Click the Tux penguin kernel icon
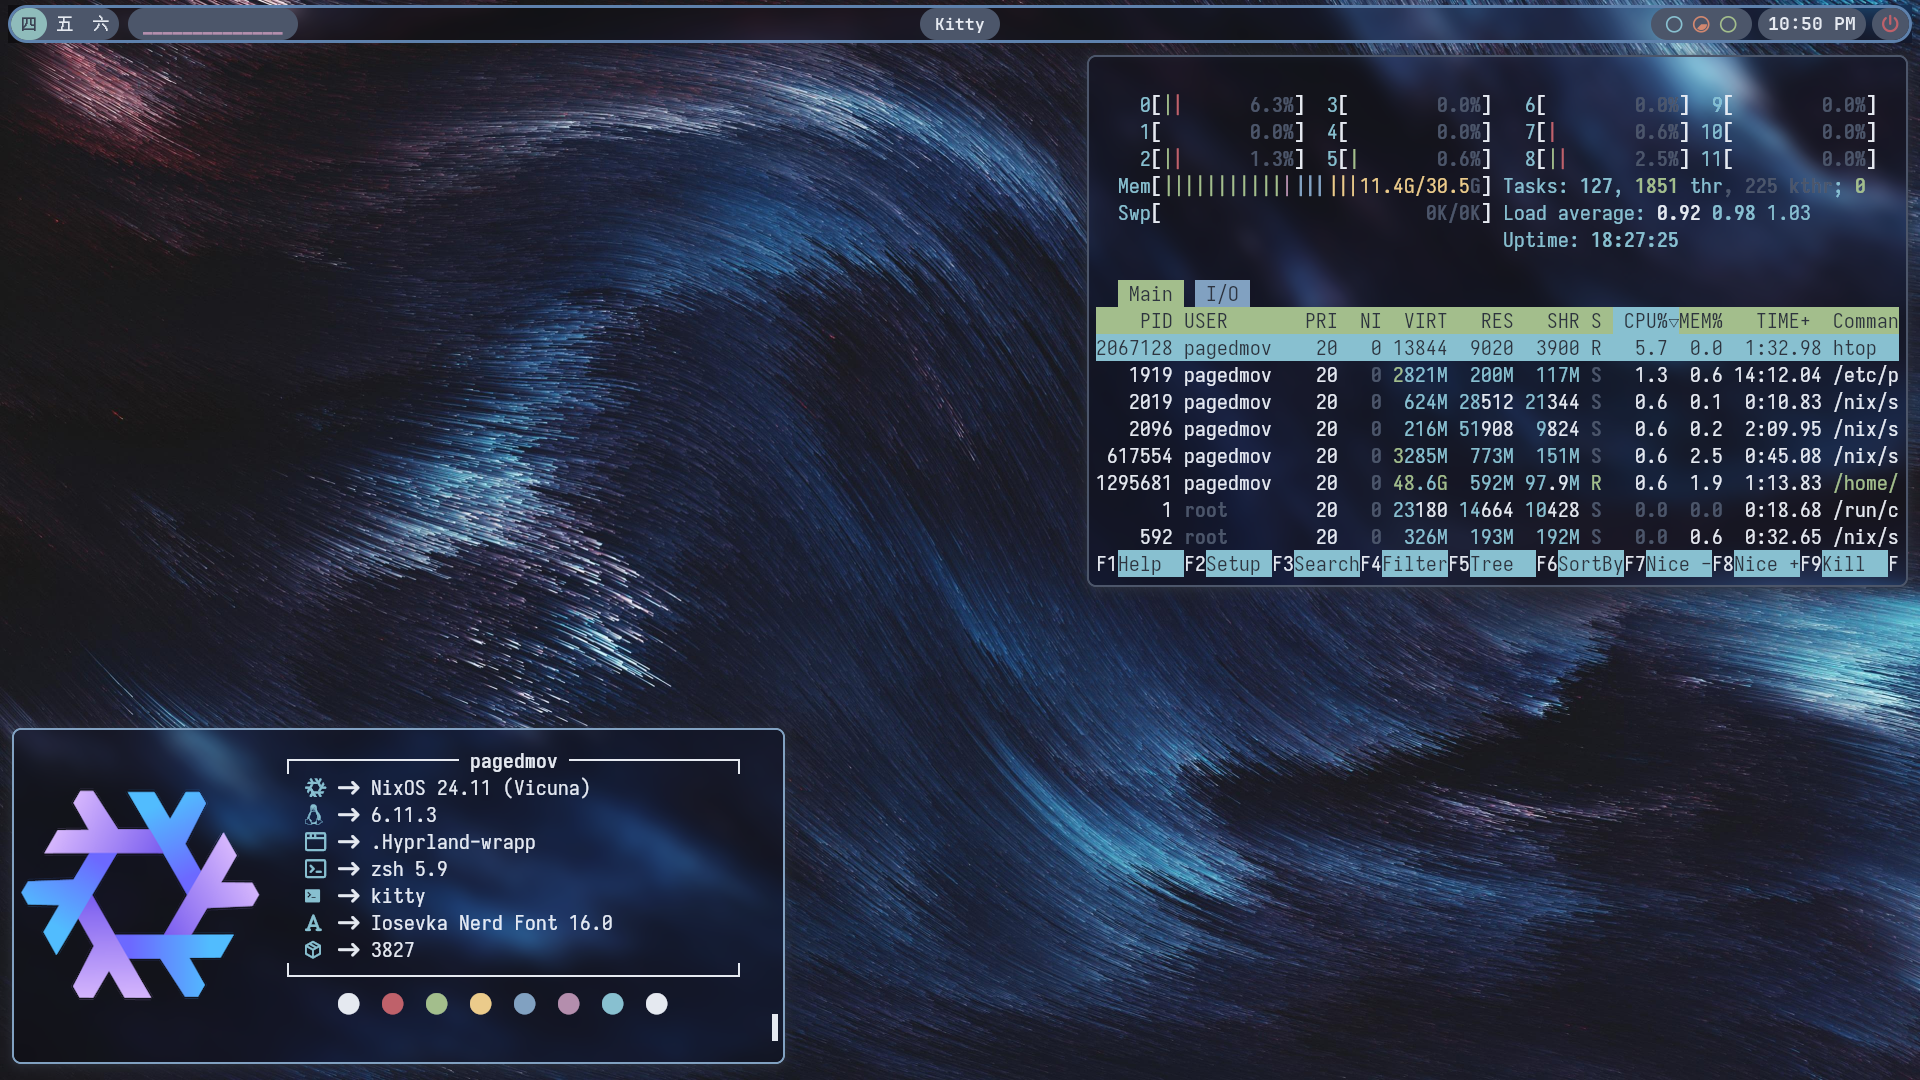Viewport: 1920px width, 1080px height. [x=314, y=815]
